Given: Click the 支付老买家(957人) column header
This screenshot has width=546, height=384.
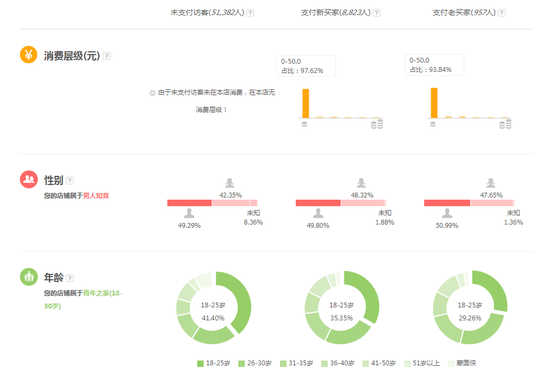Looking at the screenshot, I should click(464, 13).
